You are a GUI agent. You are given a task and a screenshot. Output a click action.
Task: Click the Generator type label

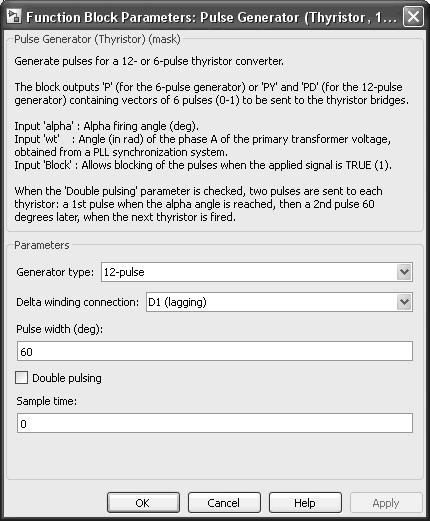(55, 272)
